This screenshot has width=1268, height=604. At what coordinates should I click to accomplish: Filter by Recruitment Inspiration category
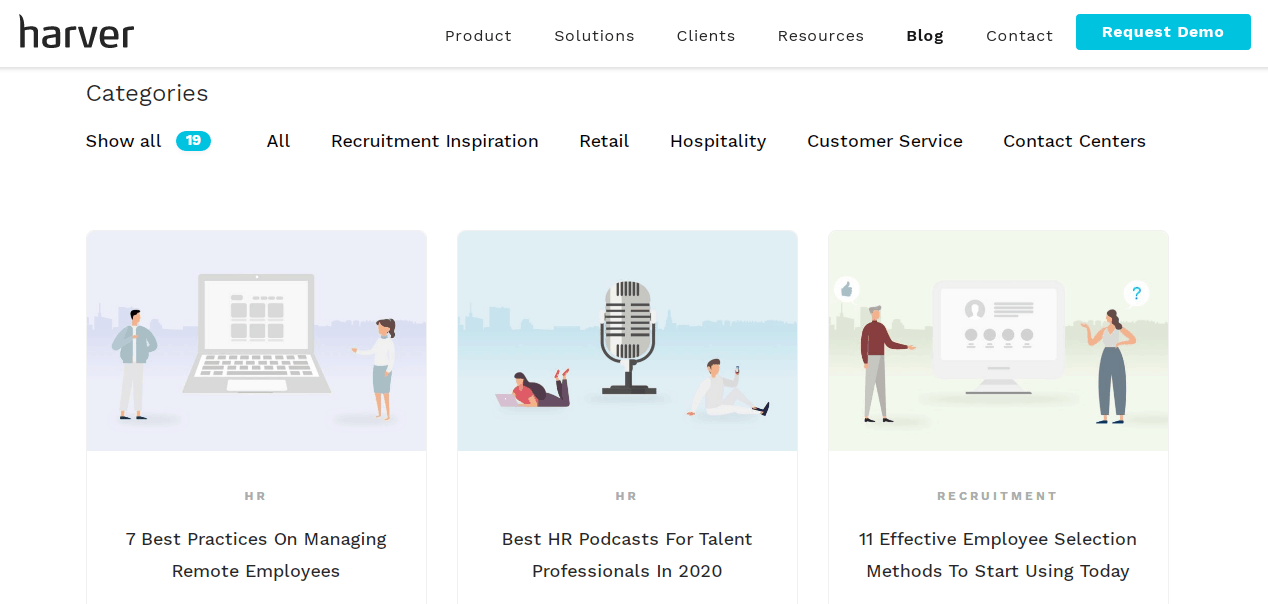pos(435,141)
